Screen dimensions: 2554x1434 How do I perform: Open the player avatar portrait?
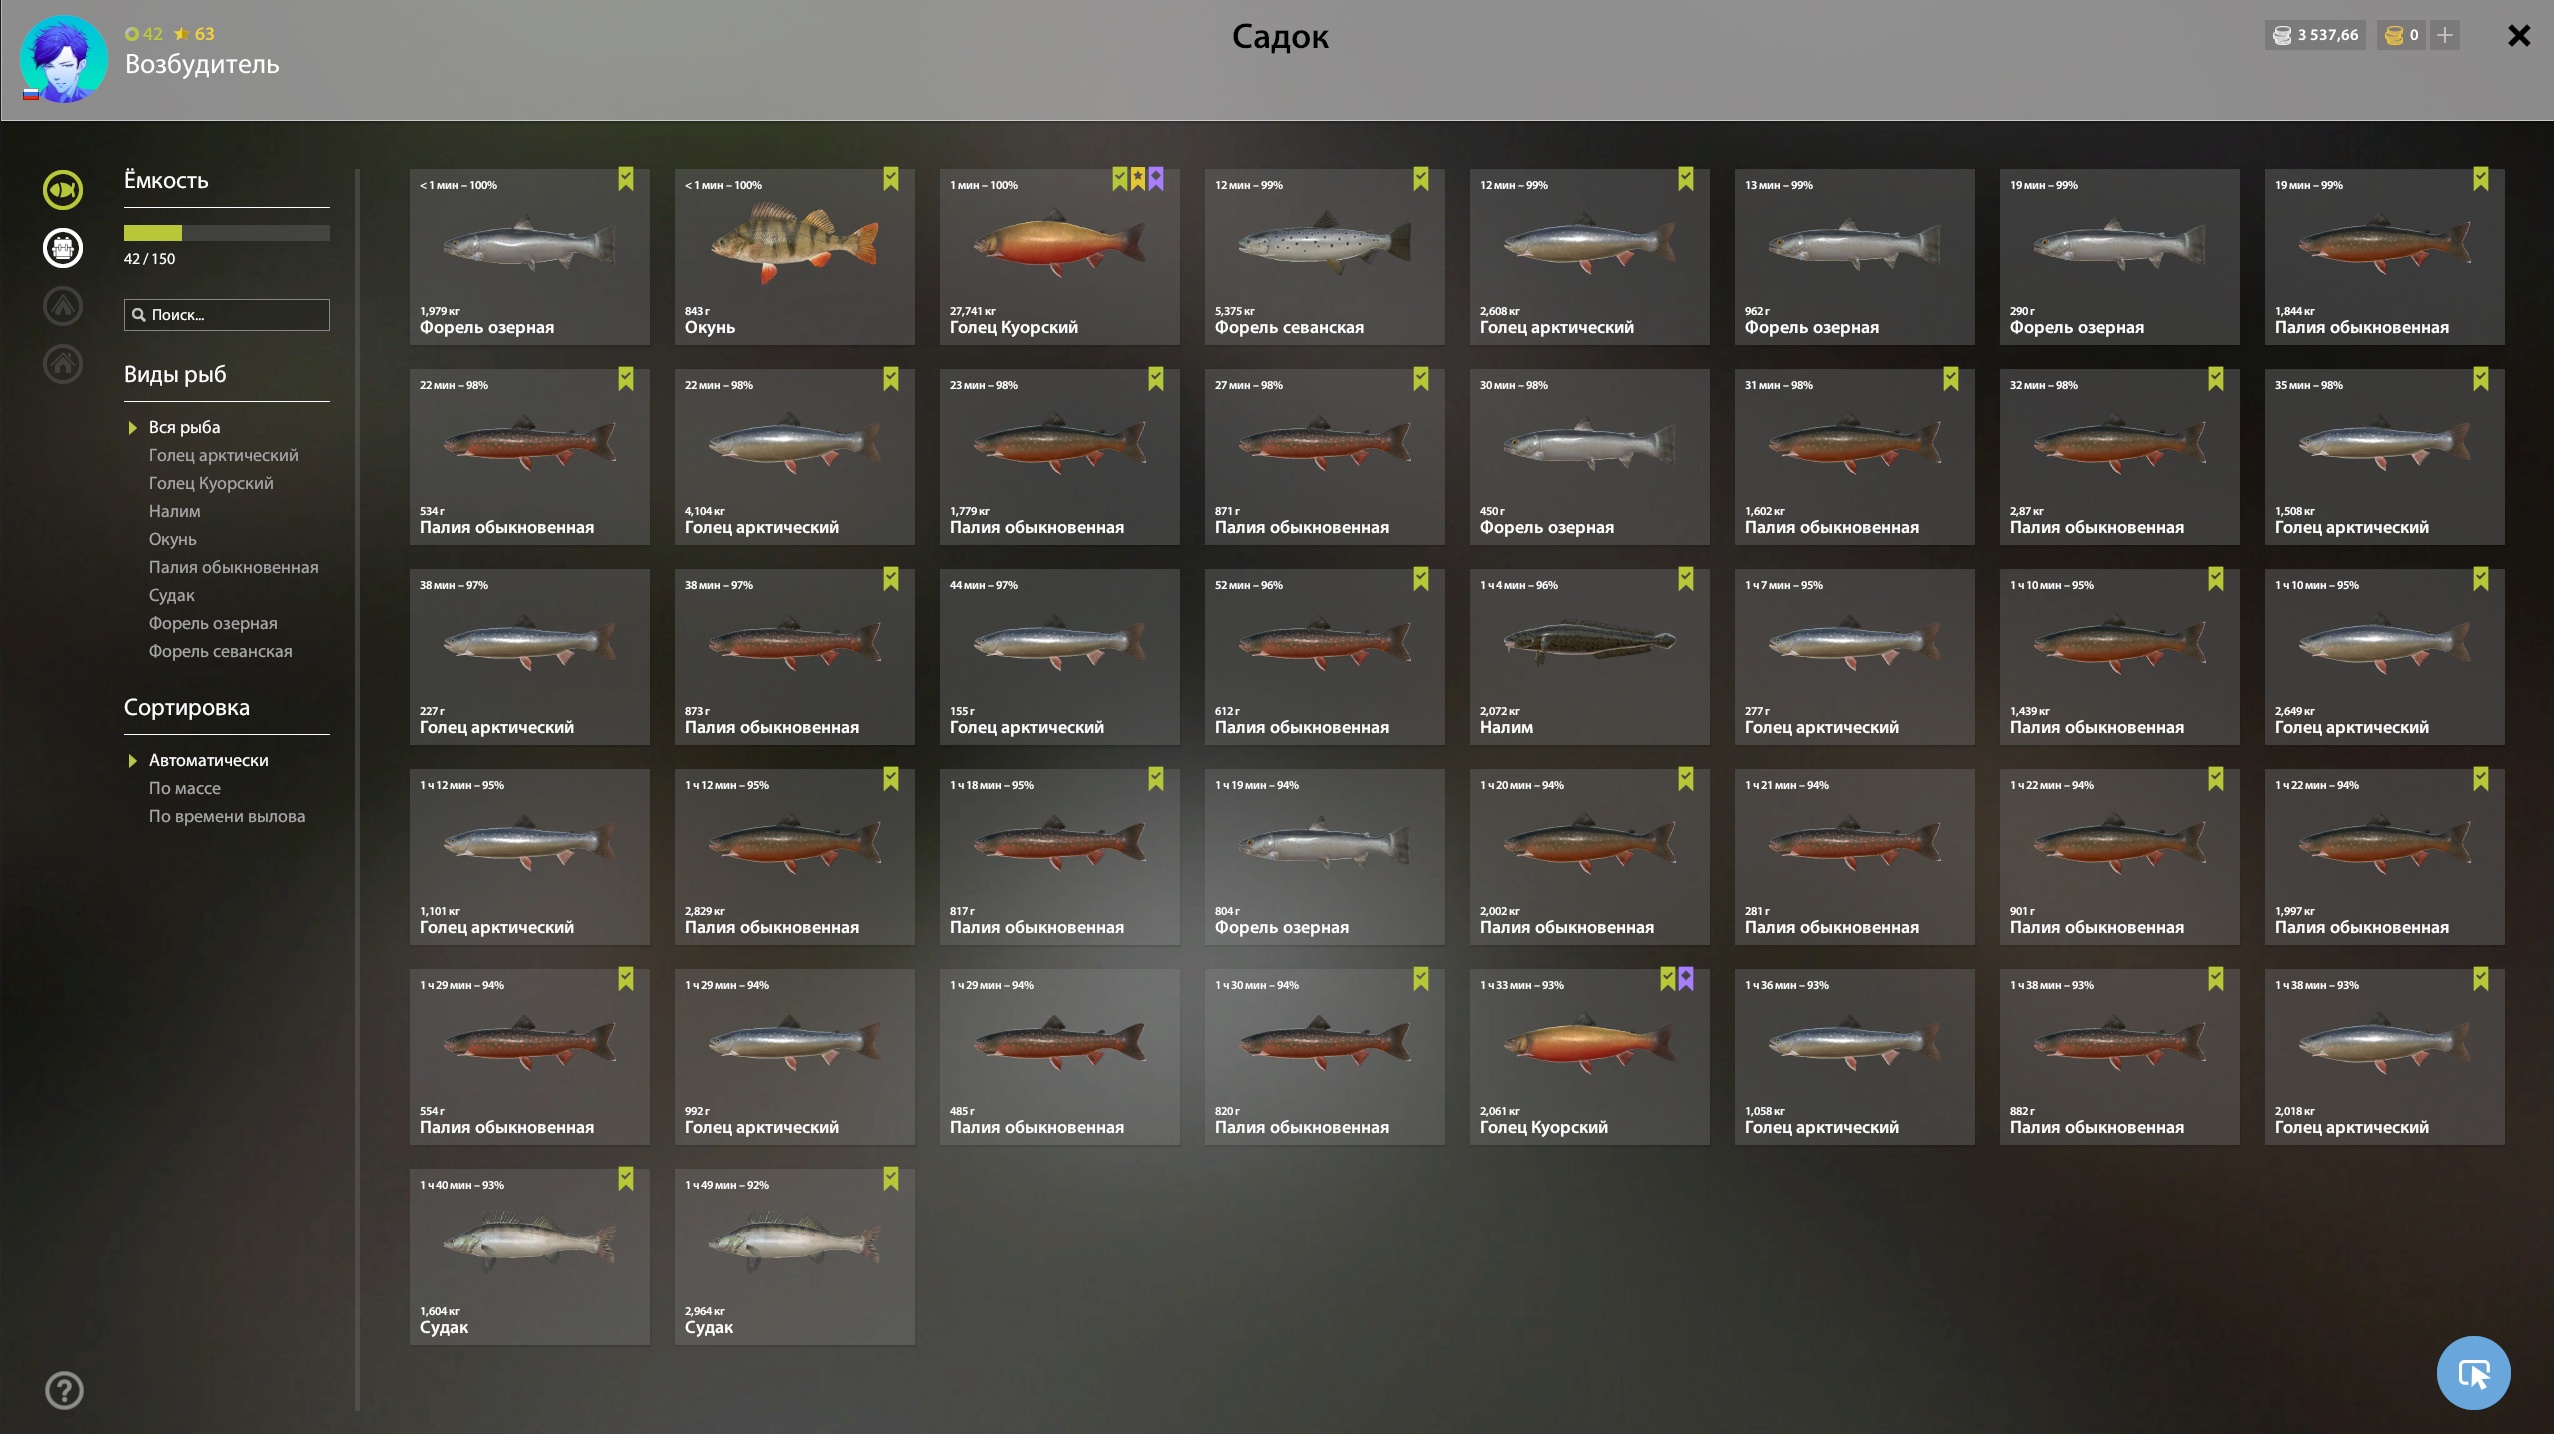[64, 59]
